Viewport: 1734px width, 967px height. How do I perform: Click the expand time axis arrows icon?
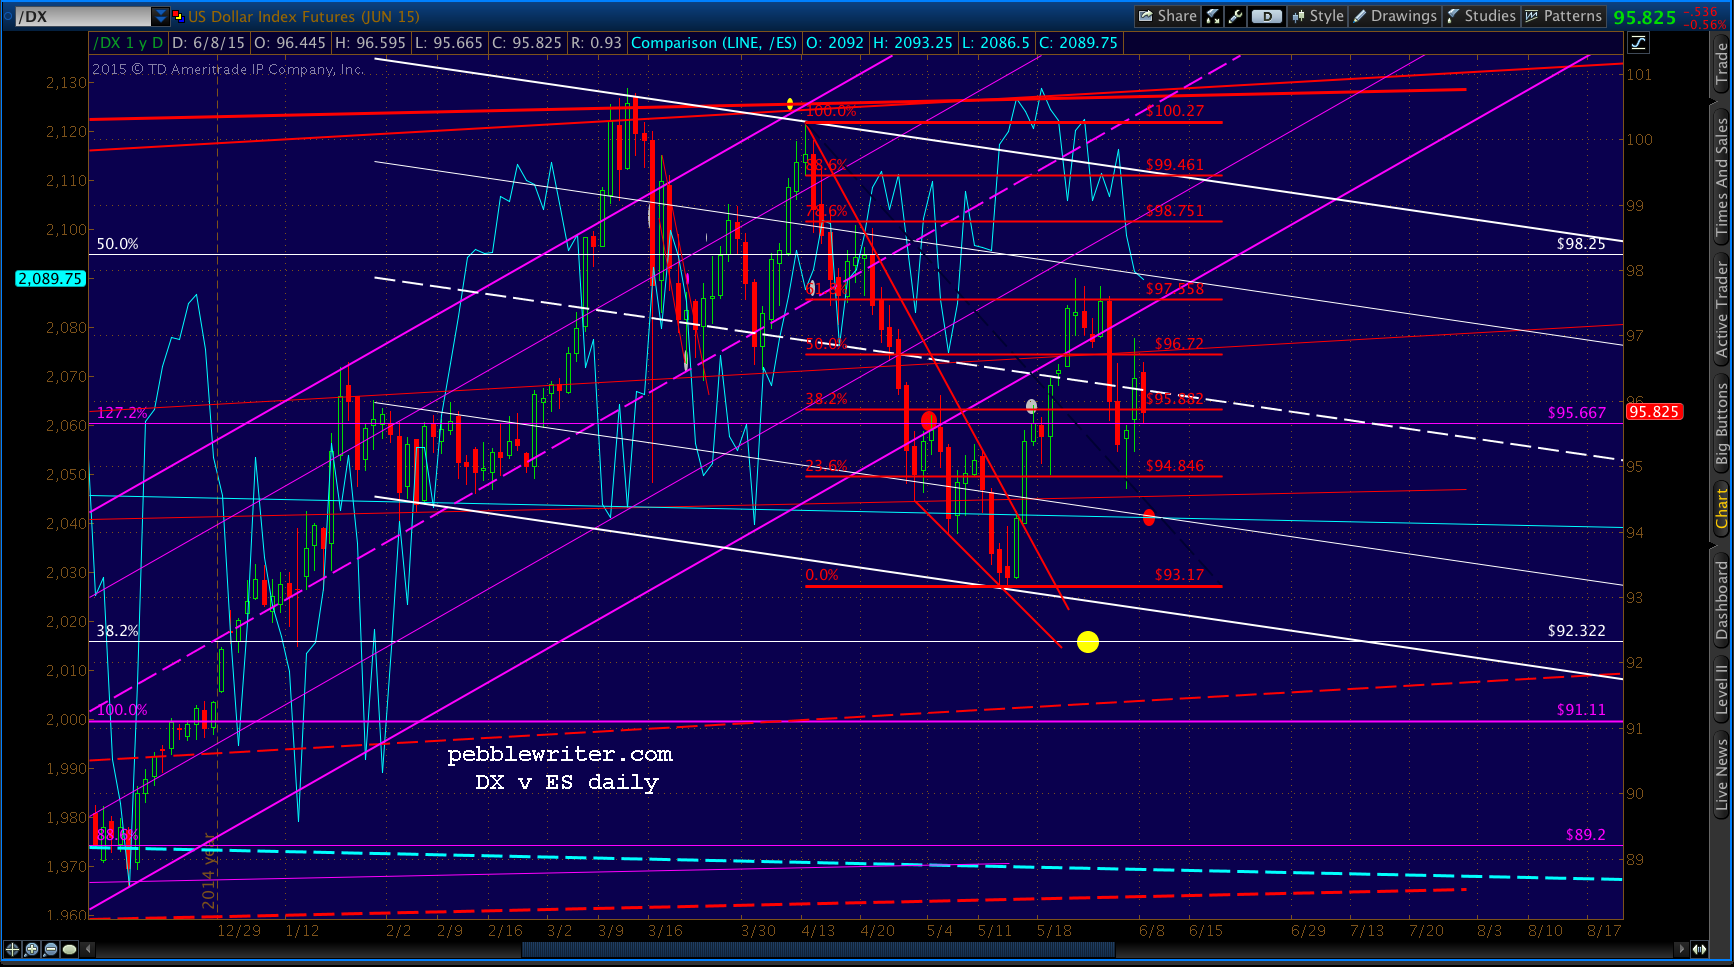1699,949
